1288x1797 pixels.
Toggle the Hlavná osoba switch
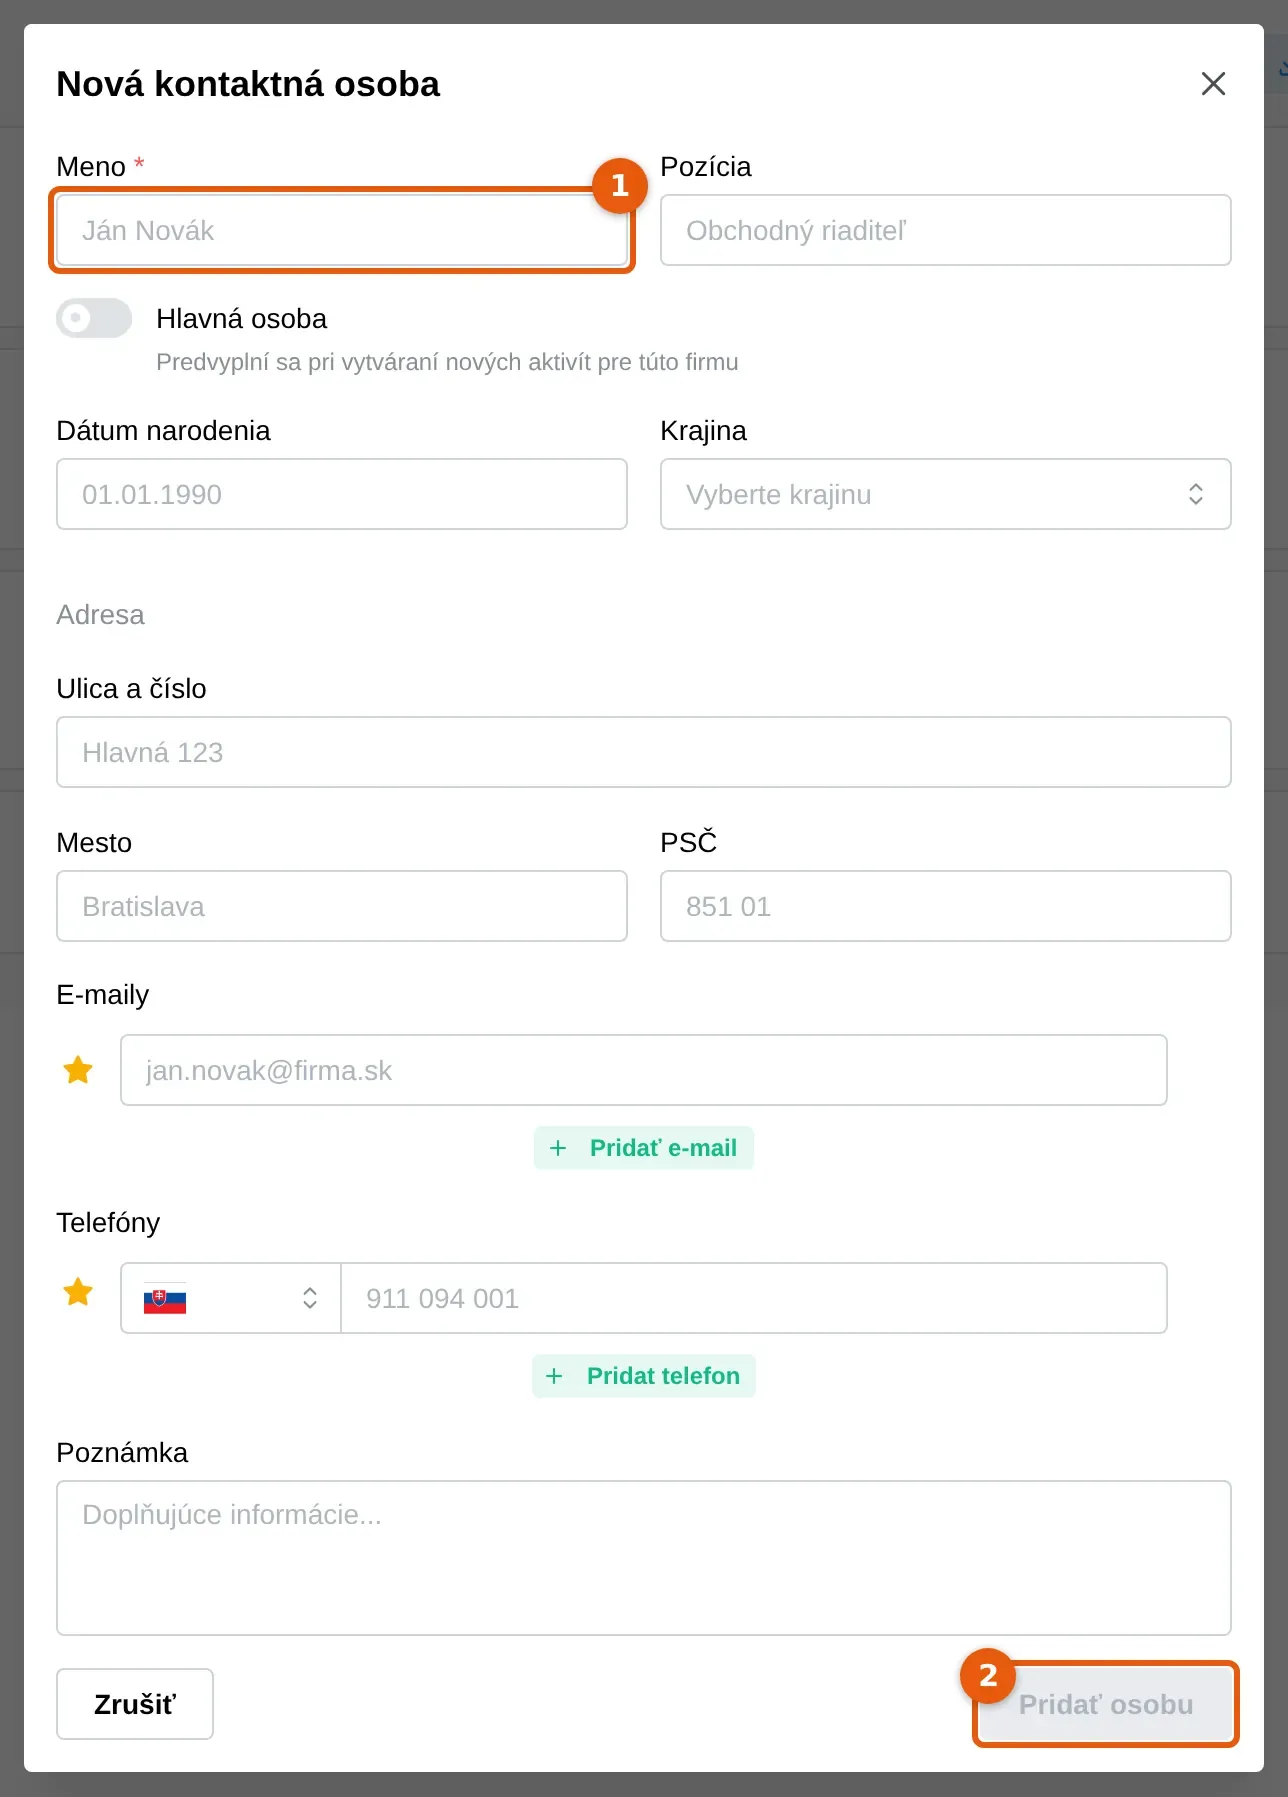(x=94, y=318)
